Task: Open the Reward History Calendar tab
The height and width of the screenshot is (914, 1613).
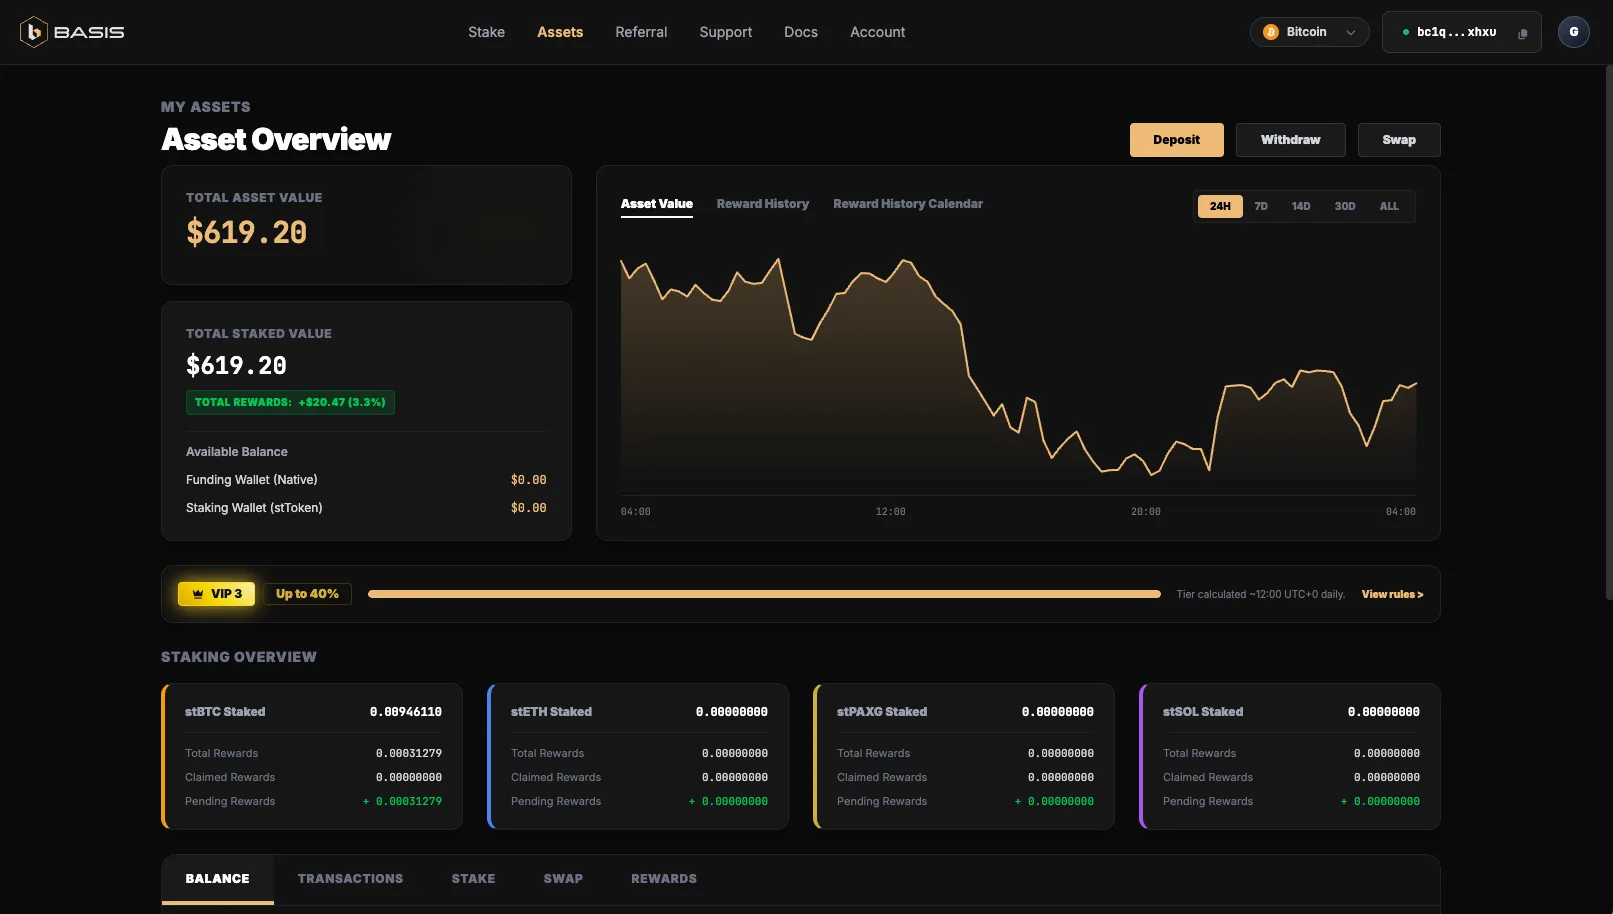Action: click(x=907, y=204)
